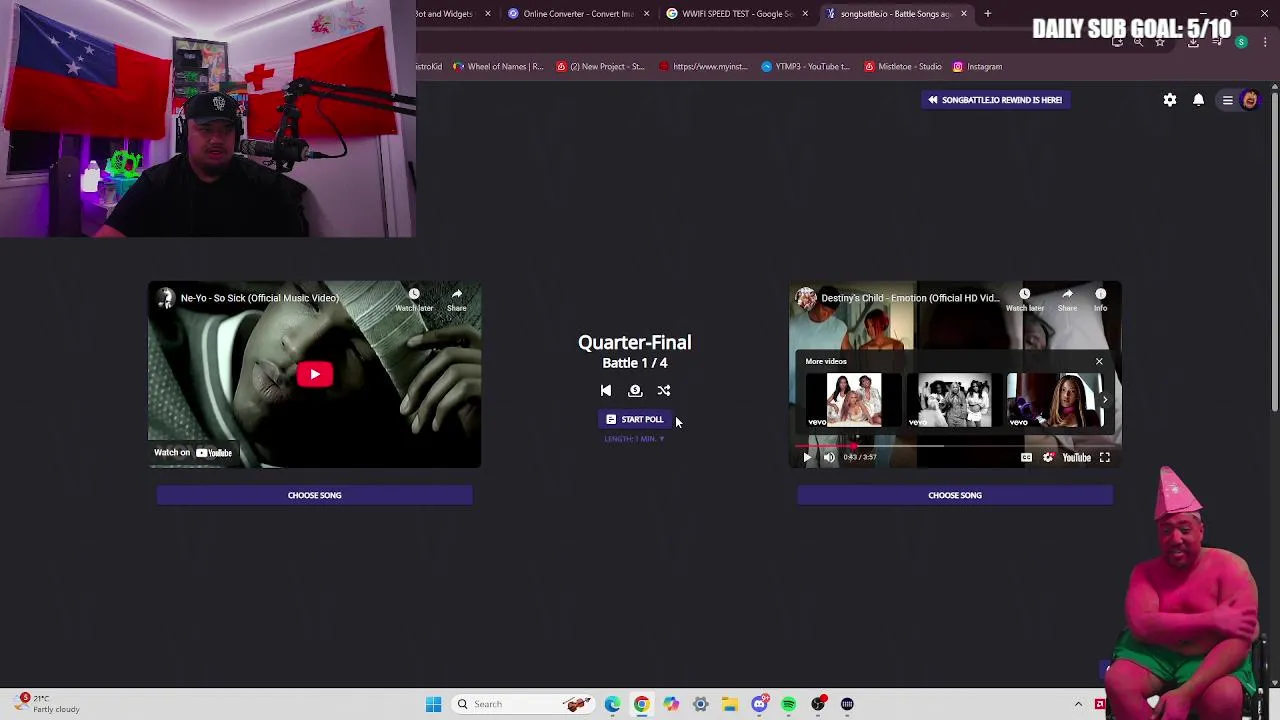
Task: Open Wheel of Names bookmark
Action: point(497,67)
